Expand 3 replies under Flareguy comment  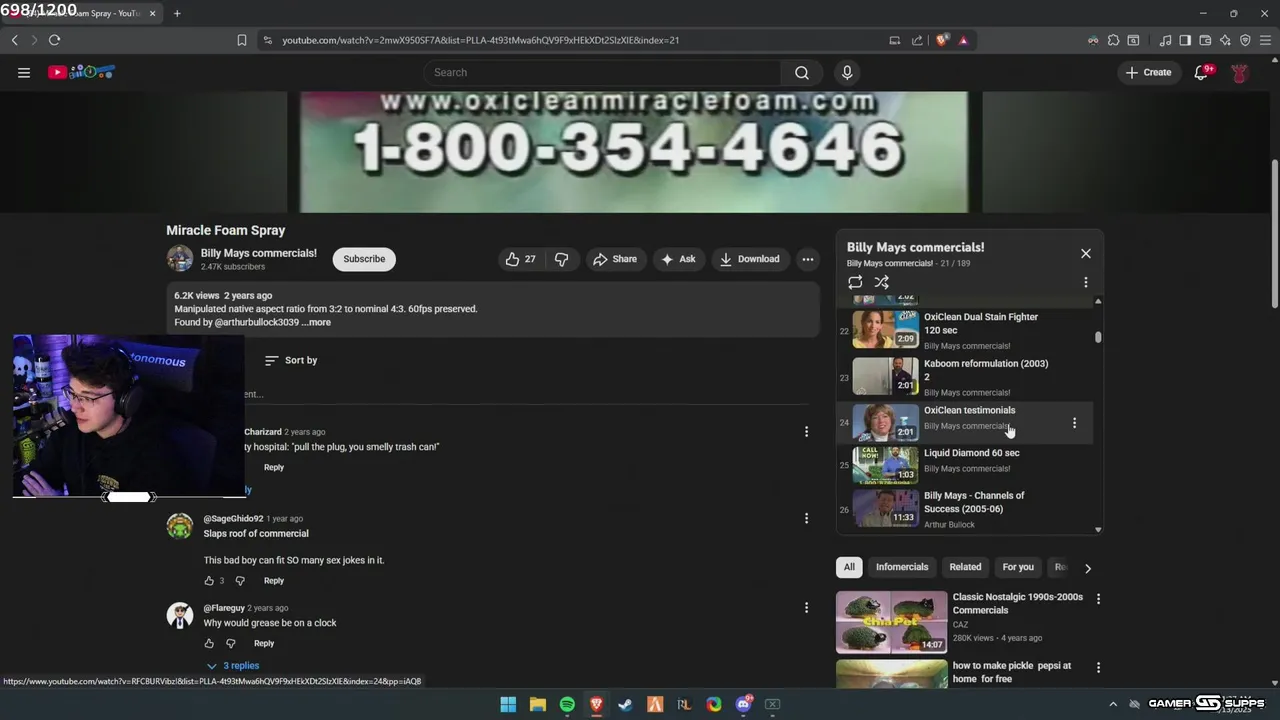pos(233,665)
